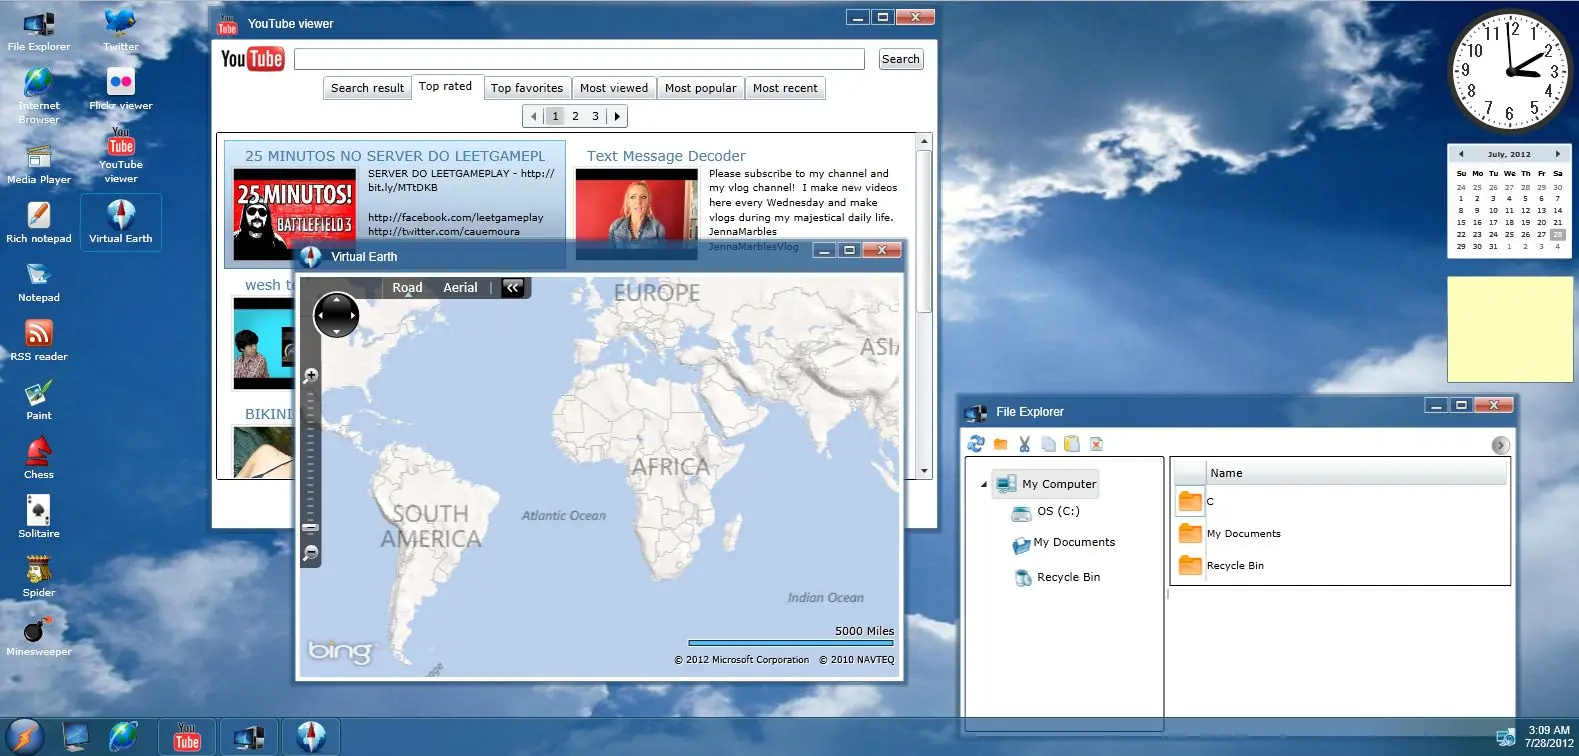Switch to YouTube viewer from the taskbar

click(187, 737)
